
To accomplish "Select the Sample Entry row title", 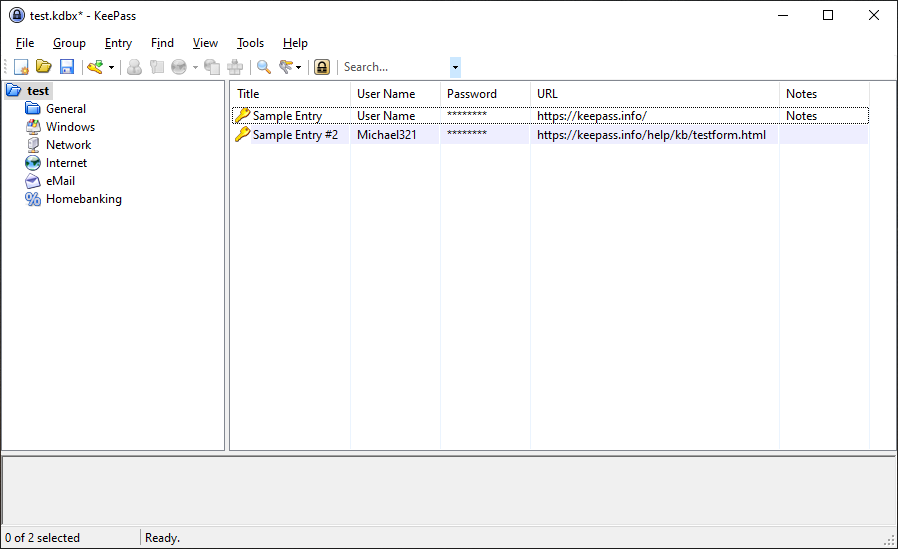I will [287, 116].
